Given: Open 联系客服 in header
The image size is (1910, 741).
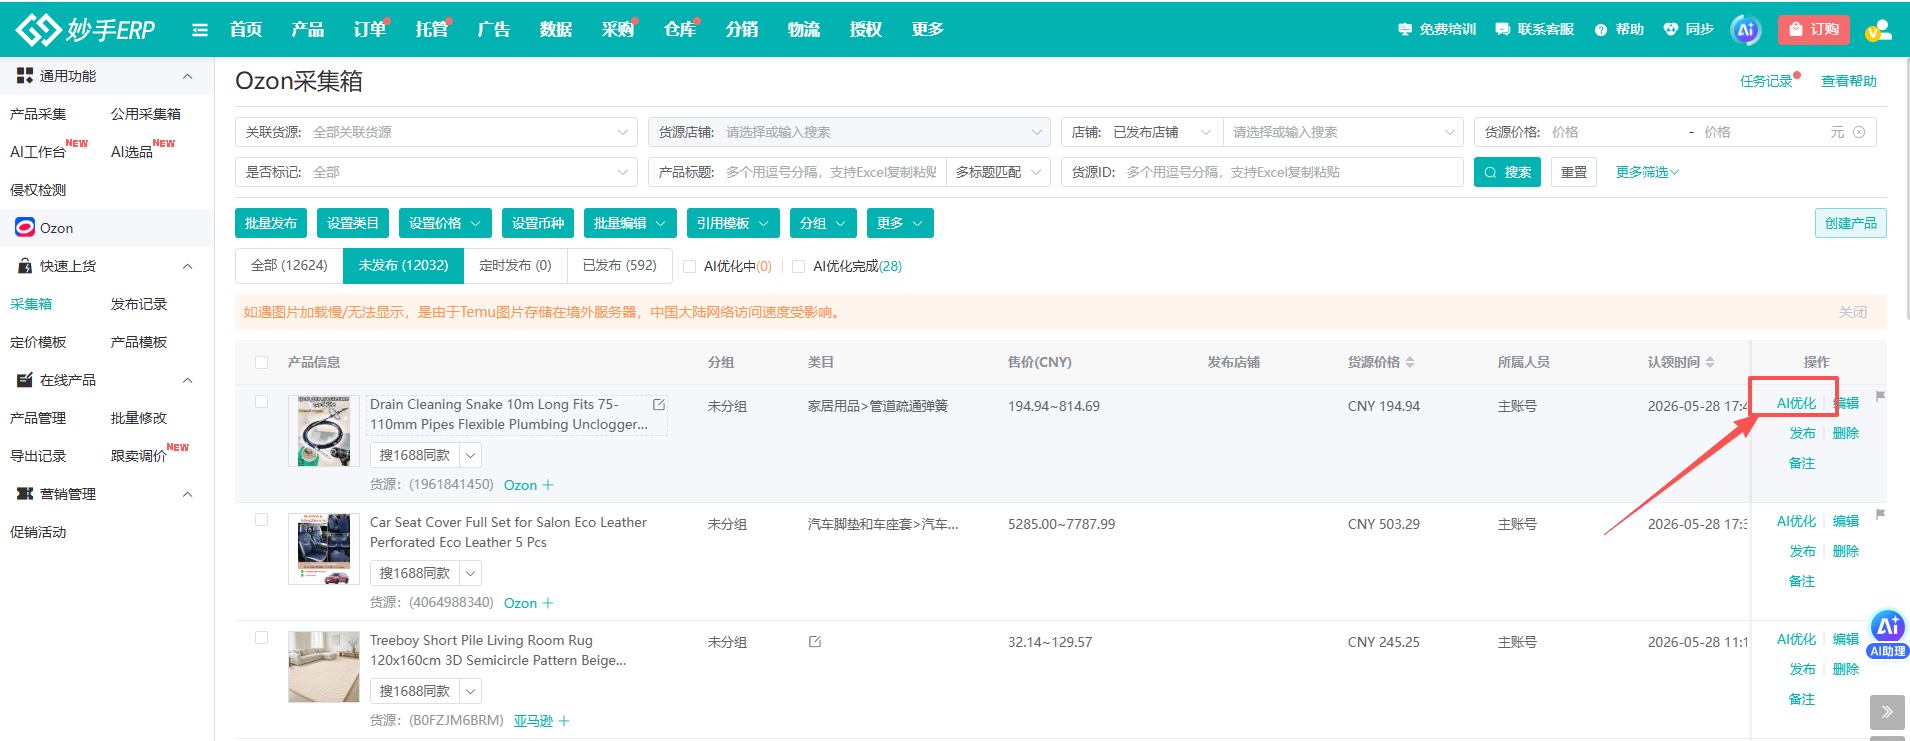Looking at the screenshot, I should (1535, 30).
